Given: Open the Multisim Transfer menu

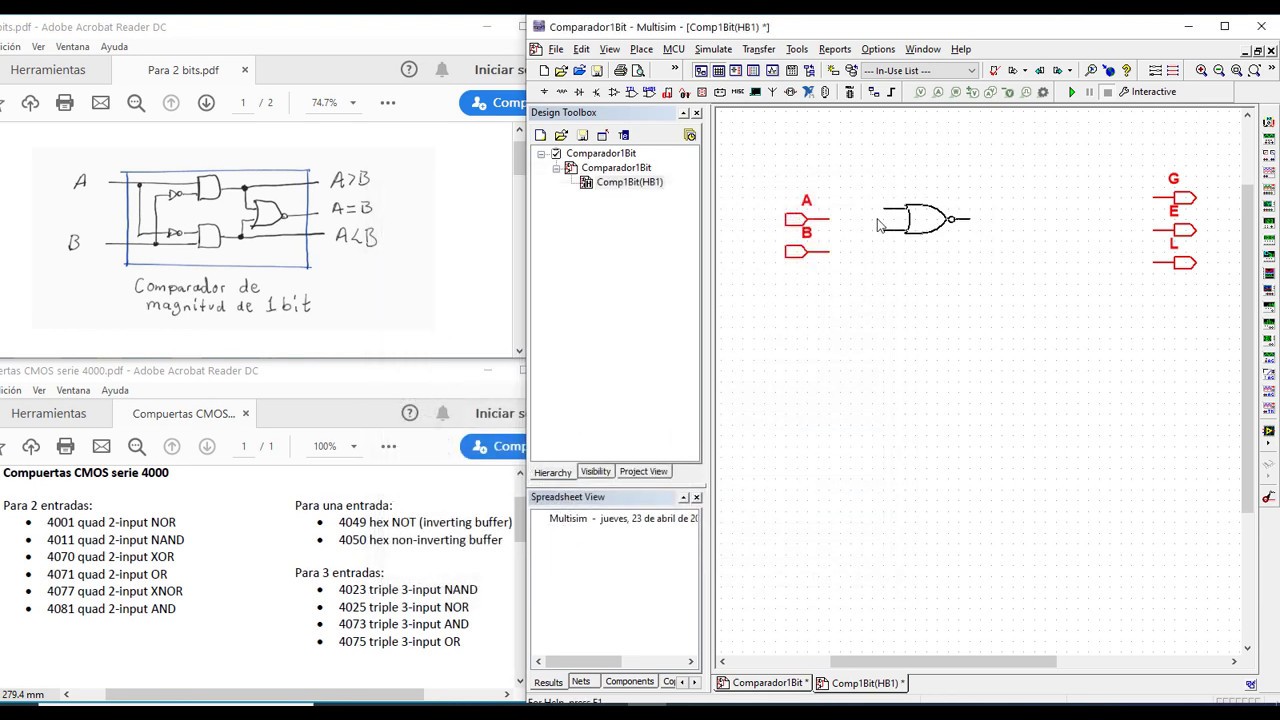Looking at the screenshot, I should click(759, 49).
